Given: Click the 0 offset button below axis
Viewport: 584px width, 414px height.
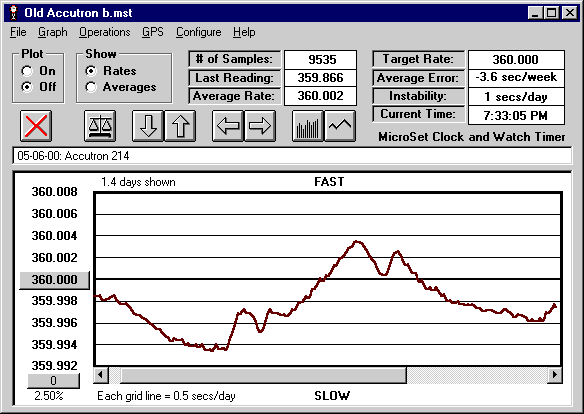Looking at the screenshot, I should (x=54, y=380).
